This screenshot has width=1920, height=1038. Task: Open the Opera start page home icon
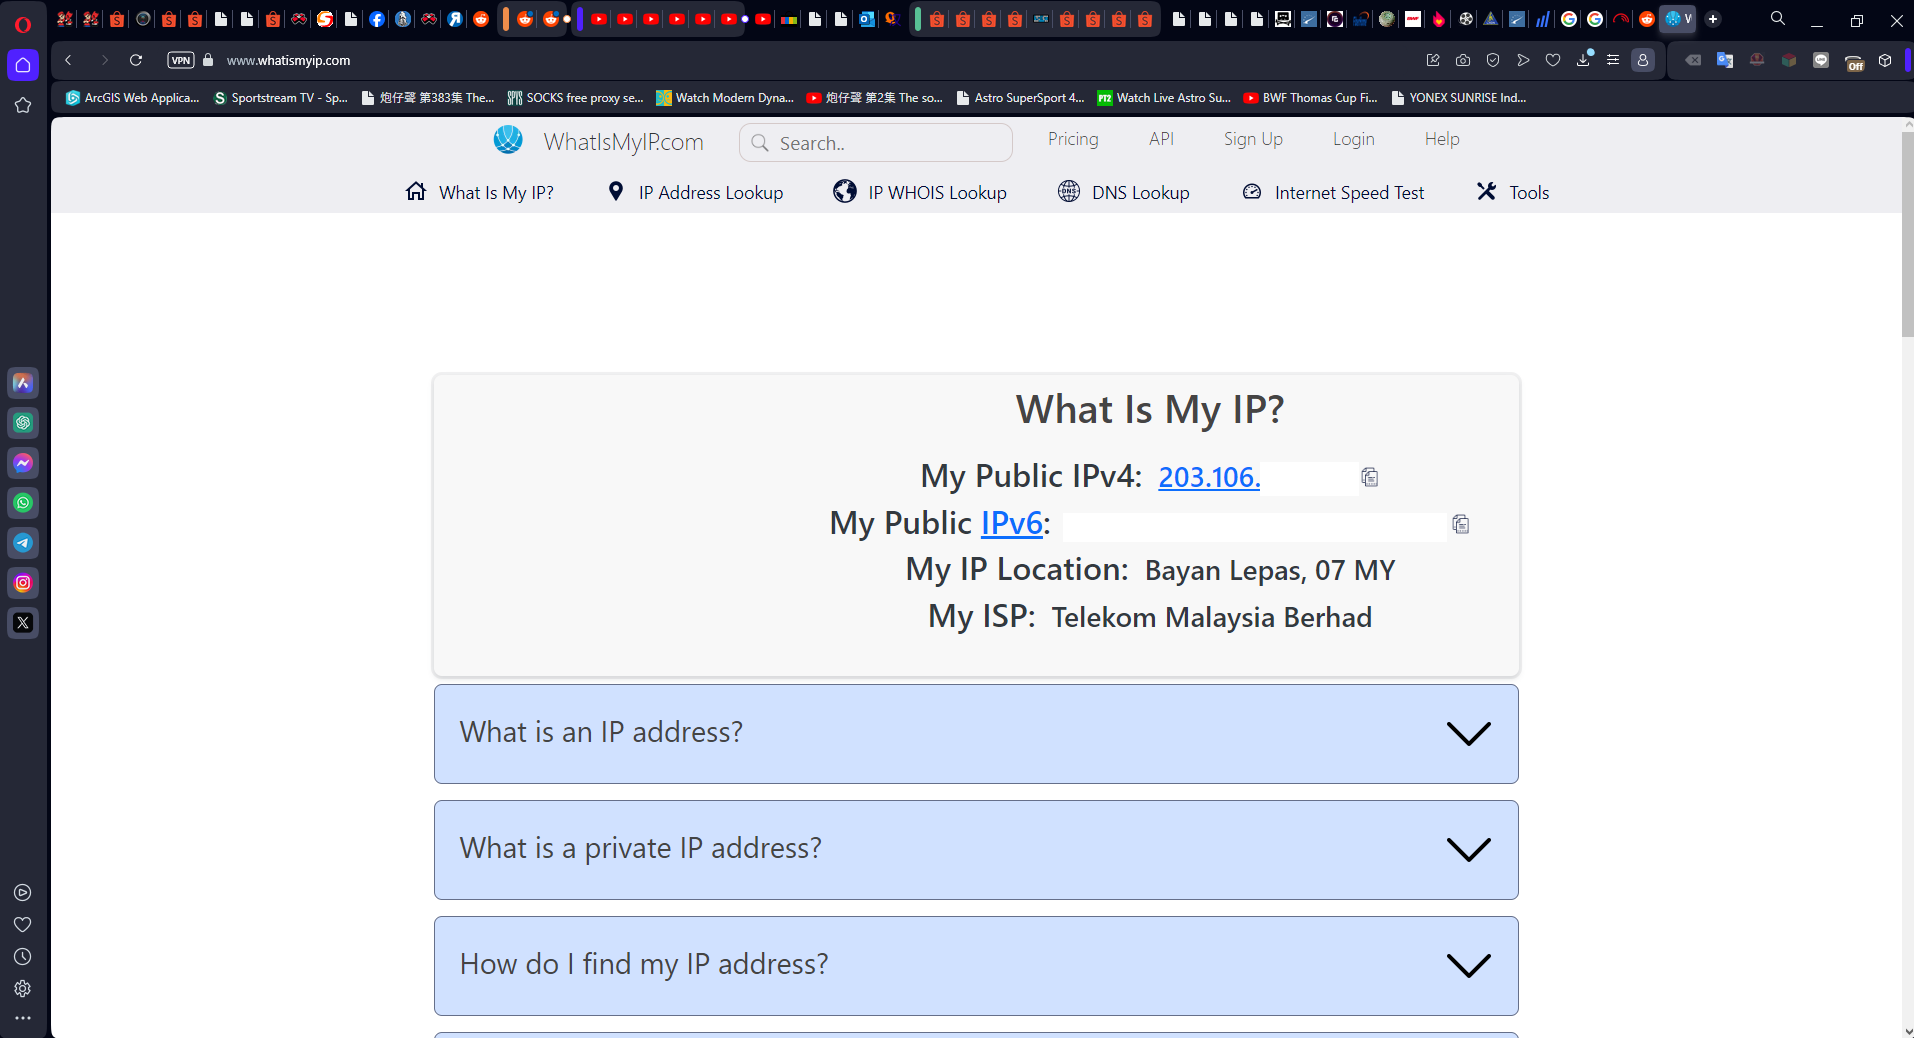point(23,65)
